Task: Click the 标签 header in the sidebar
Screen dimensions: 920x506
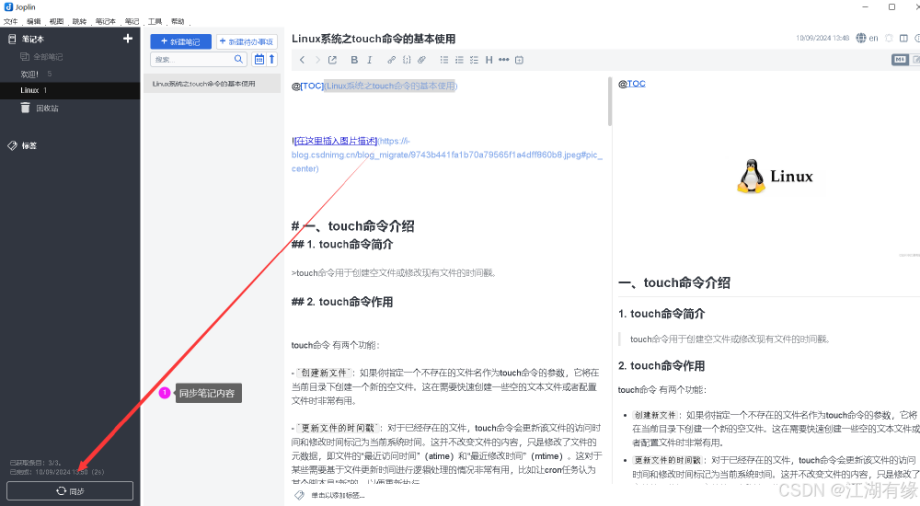Action: click(29, 146)
